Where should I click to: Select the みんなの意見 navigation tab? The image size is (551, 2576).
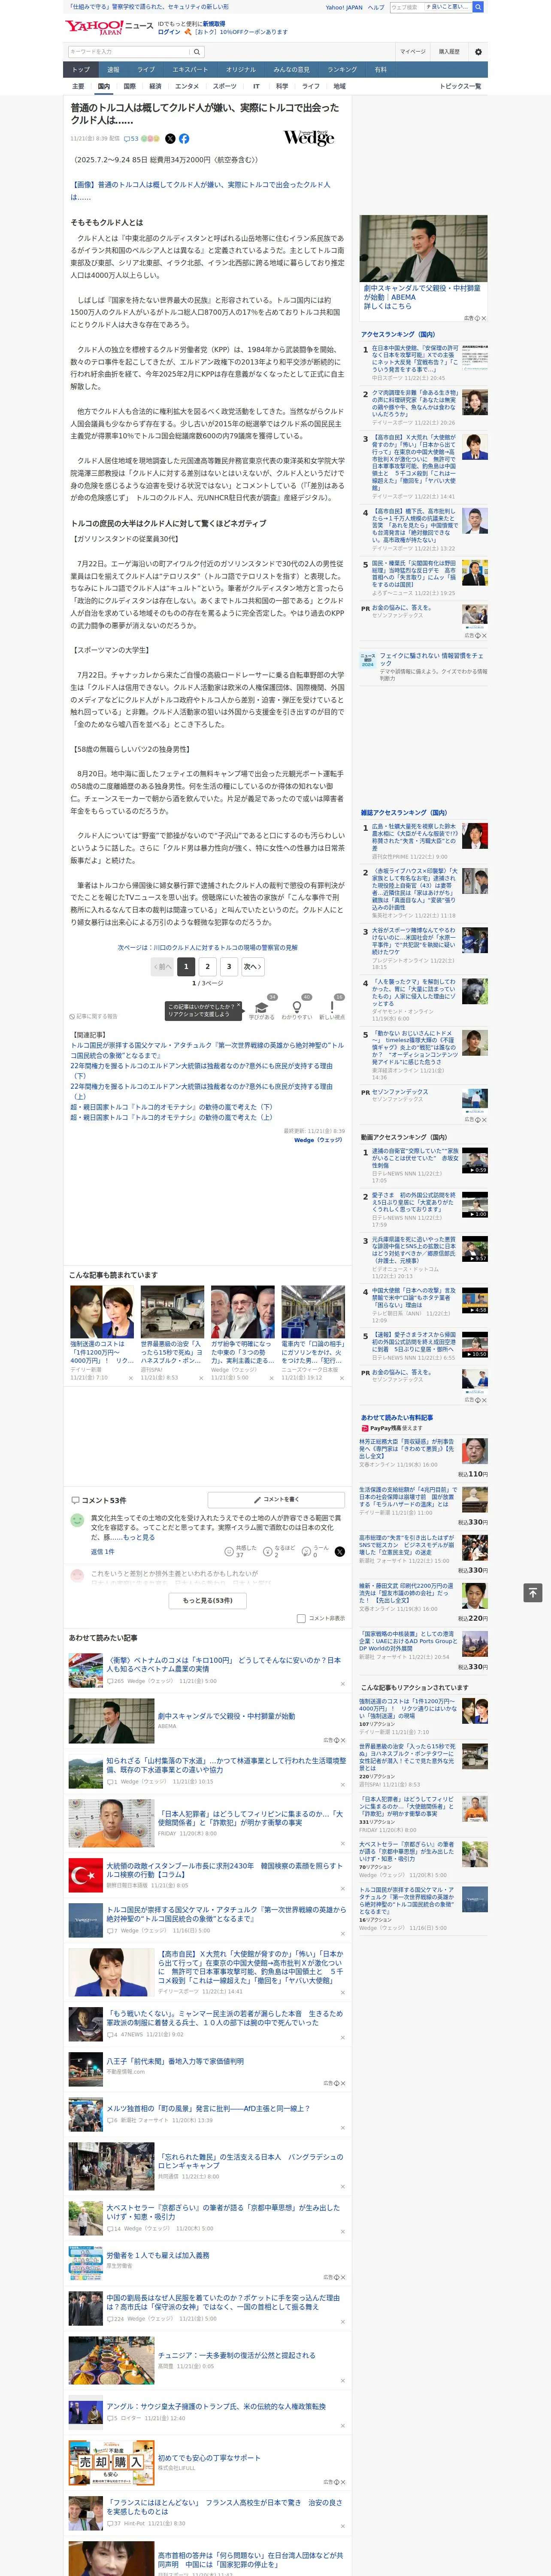coord(291,69)
